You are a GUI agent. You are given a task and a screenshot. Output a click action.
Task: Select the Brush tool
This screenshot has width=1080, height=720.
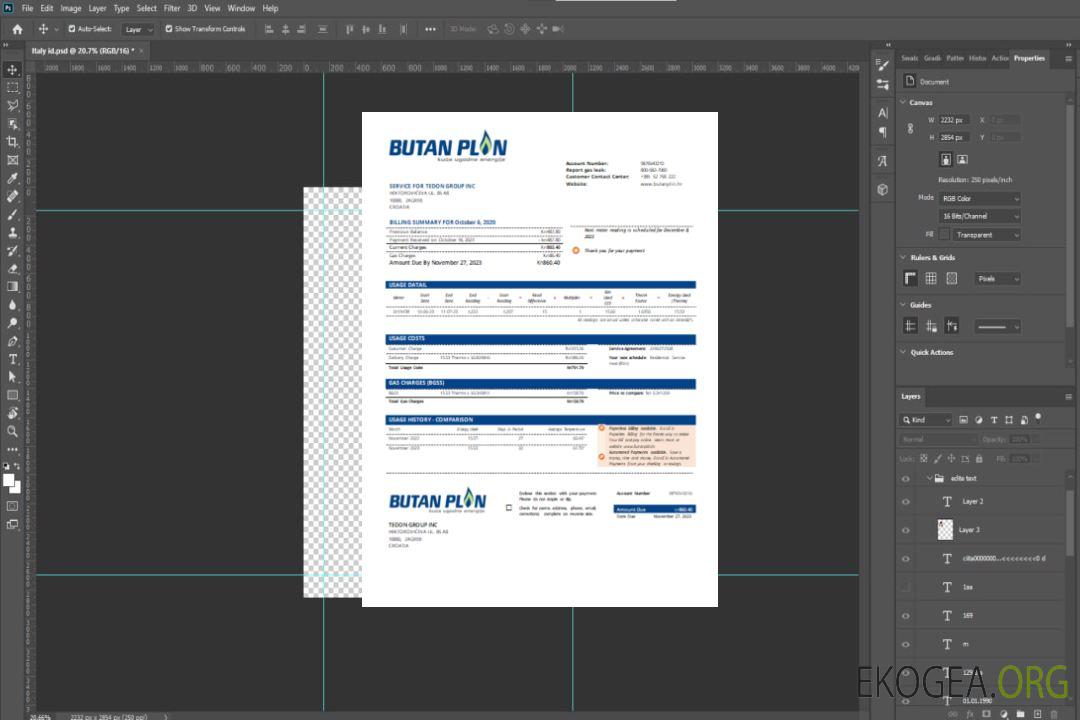[x=12, y=214]
